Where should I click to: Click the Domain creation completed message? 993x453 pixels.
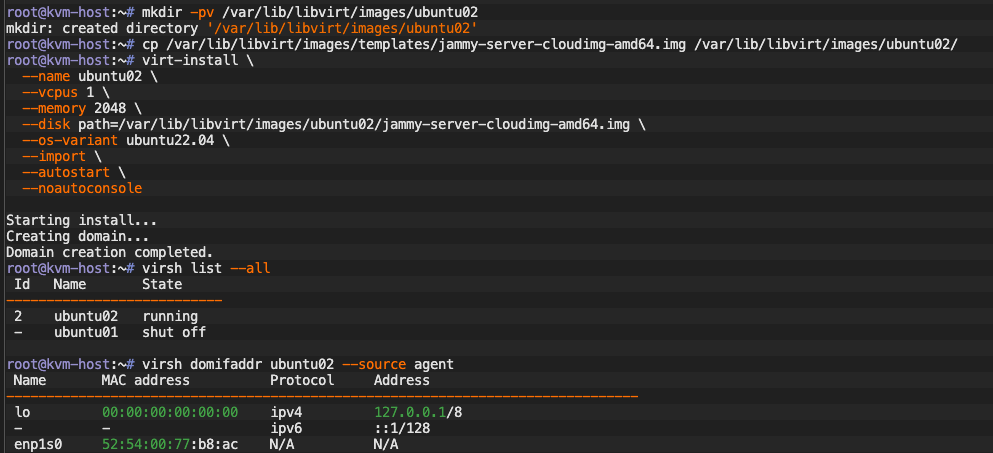(x=110, y=252)
